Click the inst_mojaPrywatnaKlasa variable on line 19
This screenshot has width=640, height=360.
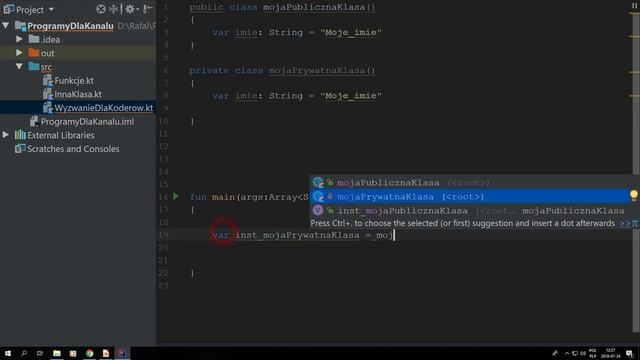pos(297,235)
